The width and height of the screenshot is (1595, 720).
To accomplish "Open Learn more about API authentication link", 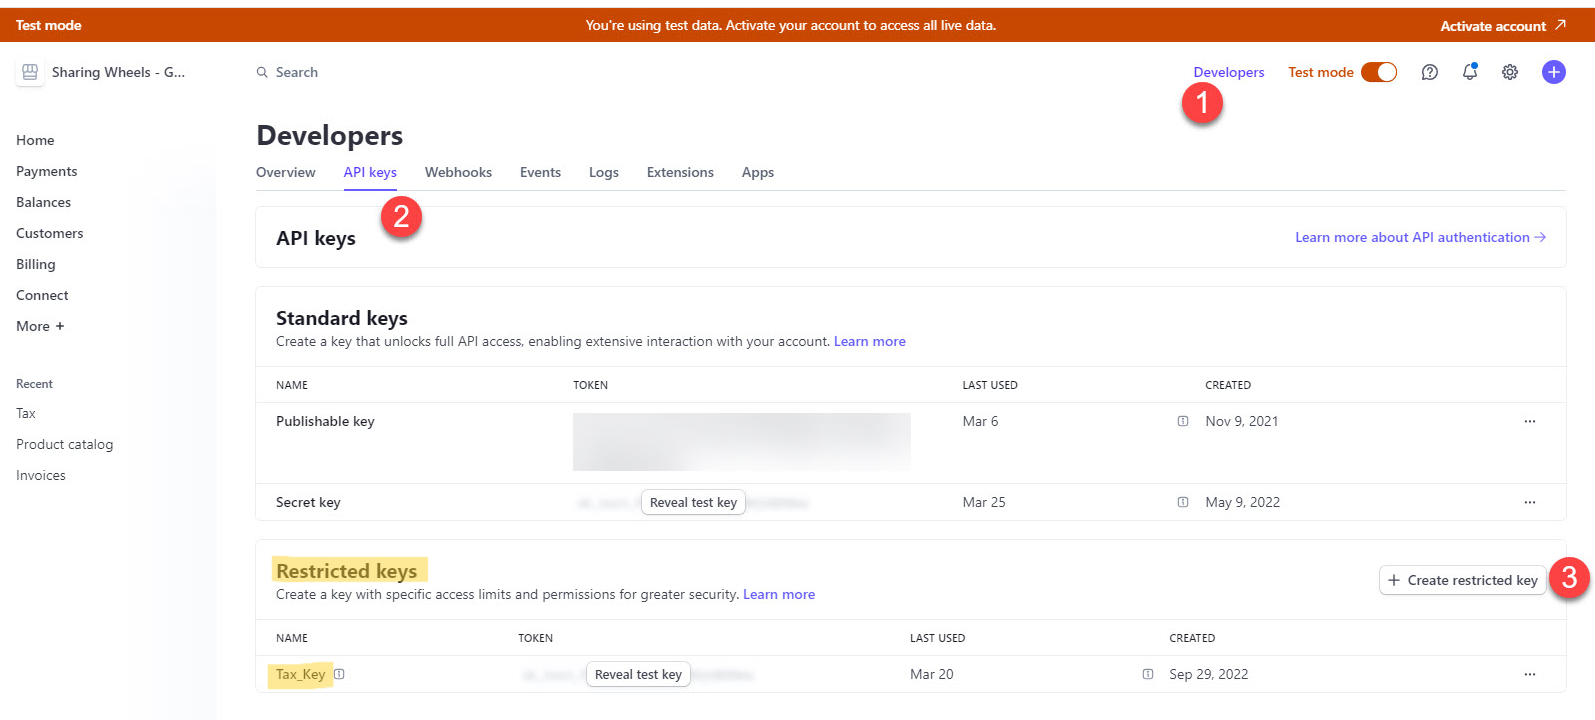I will [x=1420, y=237].
